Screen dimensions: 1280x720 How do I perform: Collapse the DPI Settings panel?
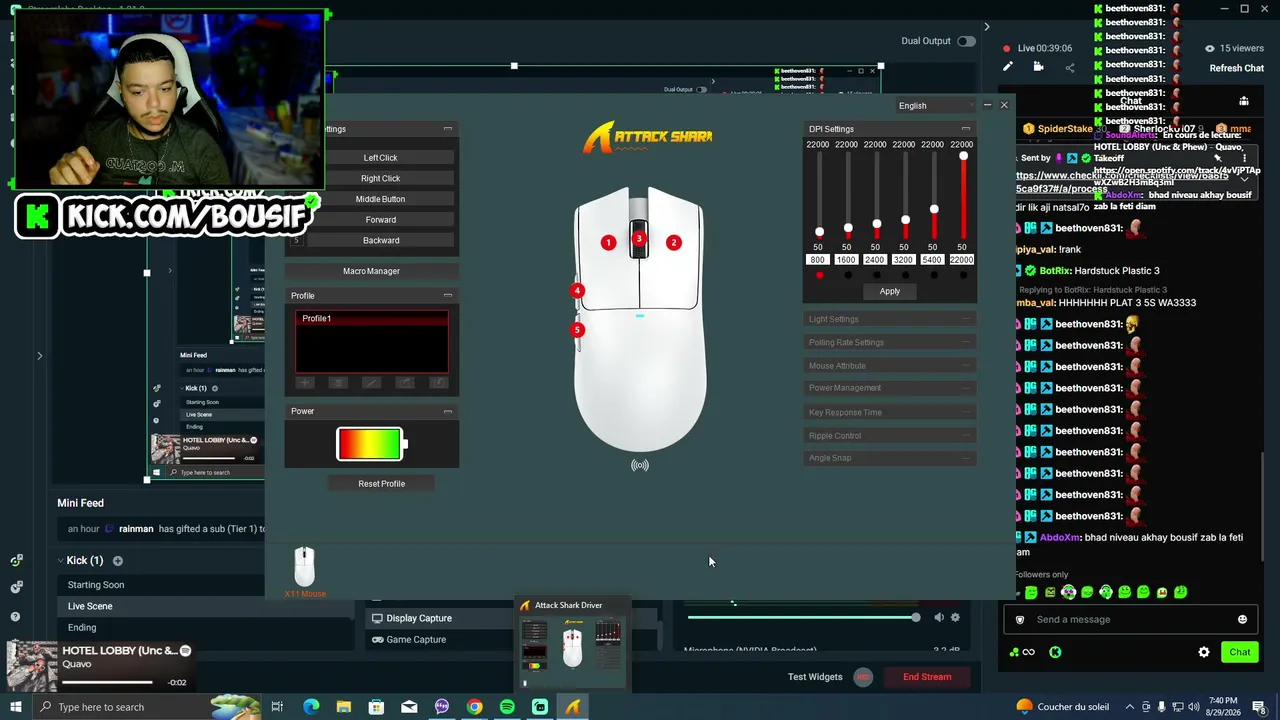(x=966, y=129)
